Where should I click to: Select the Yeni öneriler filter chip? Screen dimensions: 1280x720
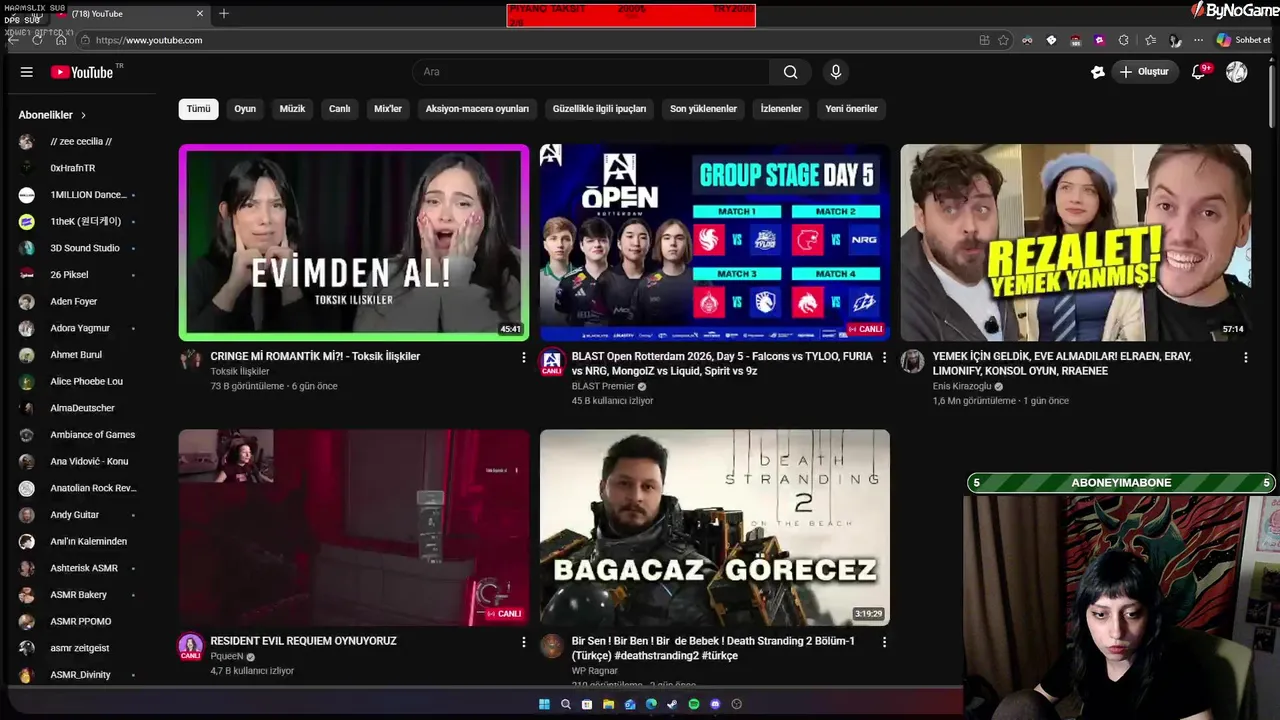851,109
